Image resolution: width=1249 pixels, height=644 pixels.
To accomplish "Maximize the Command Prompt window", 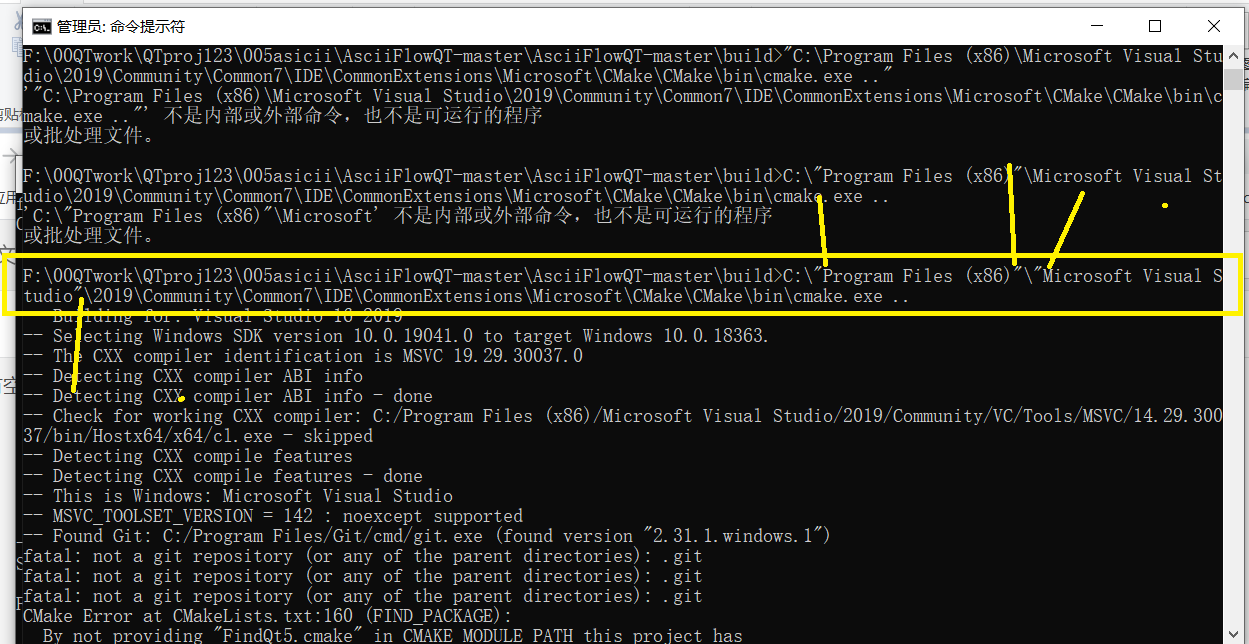I will [1155, 26].
